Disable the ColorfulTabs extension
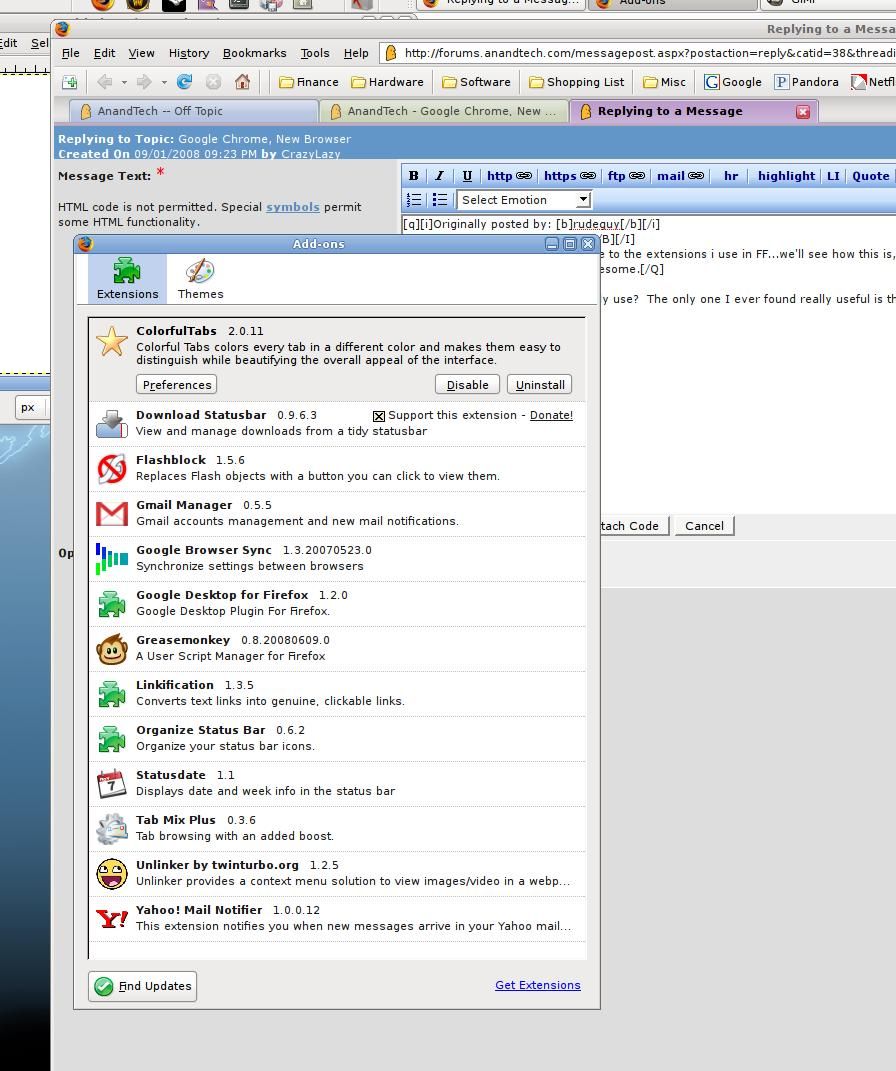Image resolution: width=896 pixels, height=1071 pixels. pos(467,385)
